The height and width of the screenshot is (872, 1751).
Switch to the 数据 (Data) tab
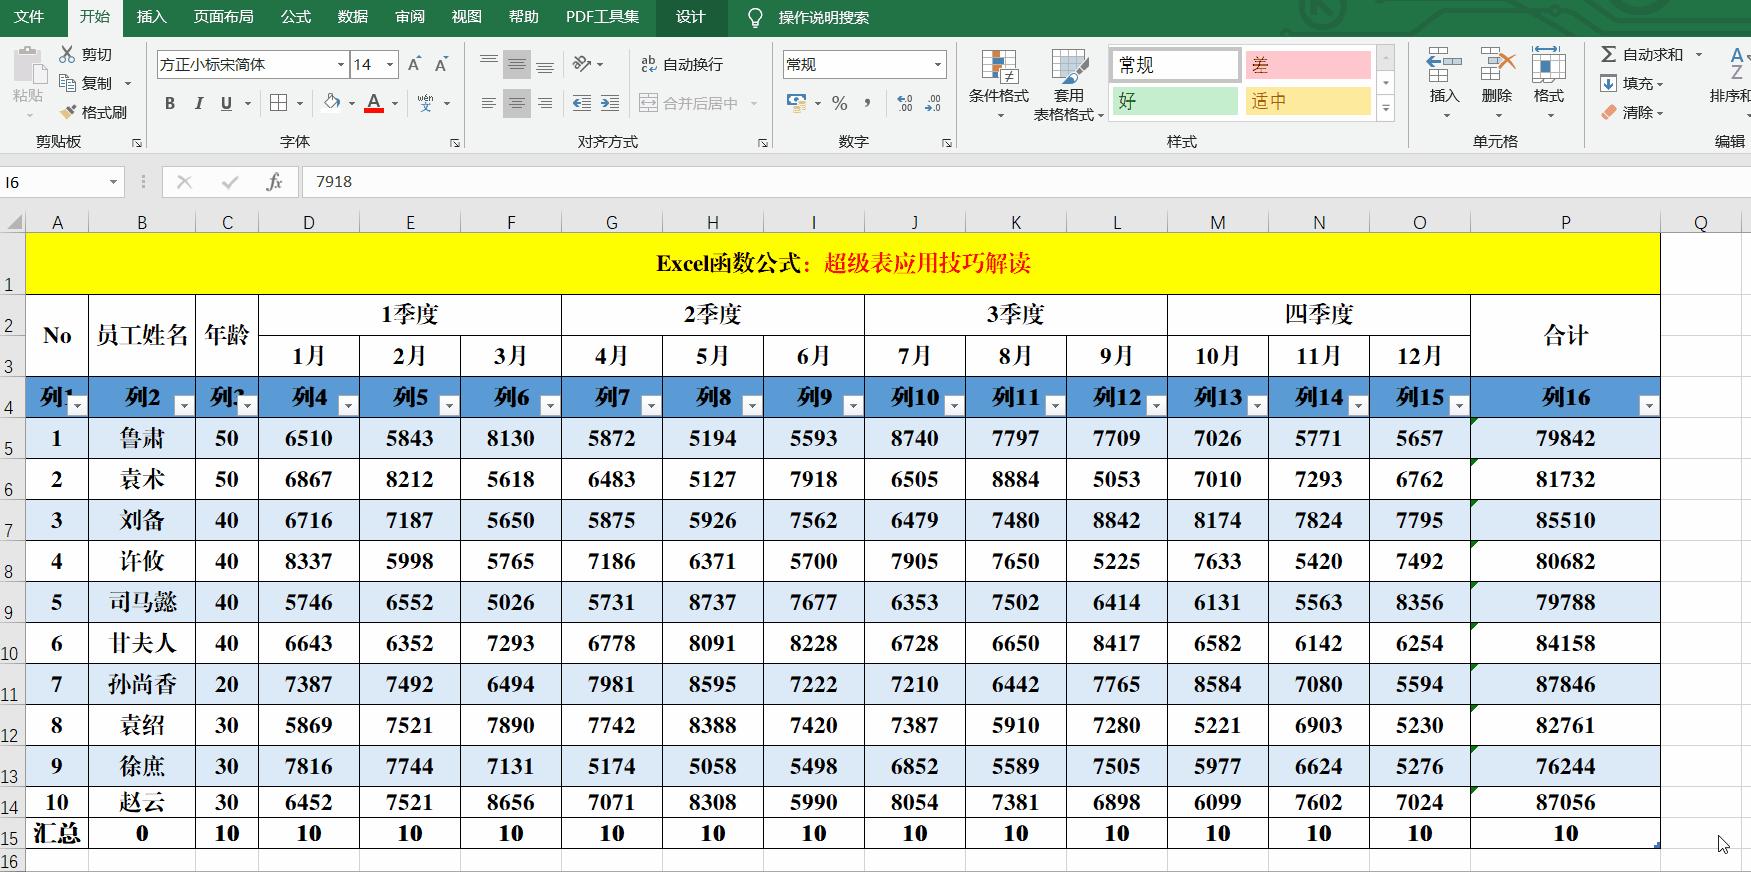[353, 17]
